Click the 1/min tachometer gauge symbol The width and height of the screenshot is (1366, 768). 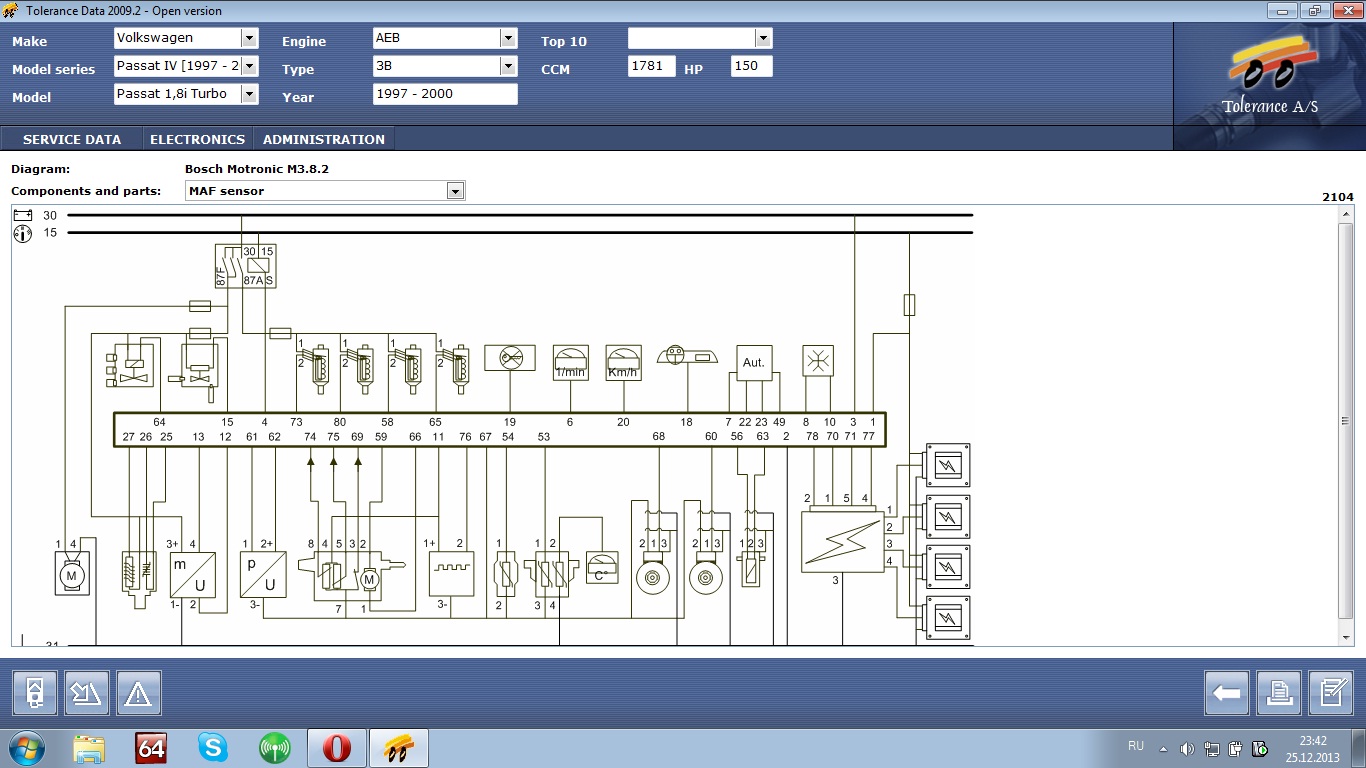point(570,362)
